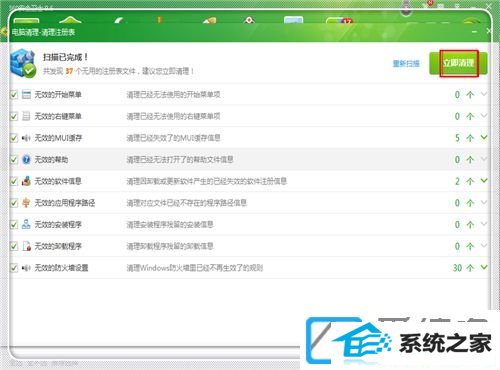This screenshot has height=370, width=500.
Task: Click the software icon beside 无效的软件信息
Action: pyautogui.click(x=26, y=181)
